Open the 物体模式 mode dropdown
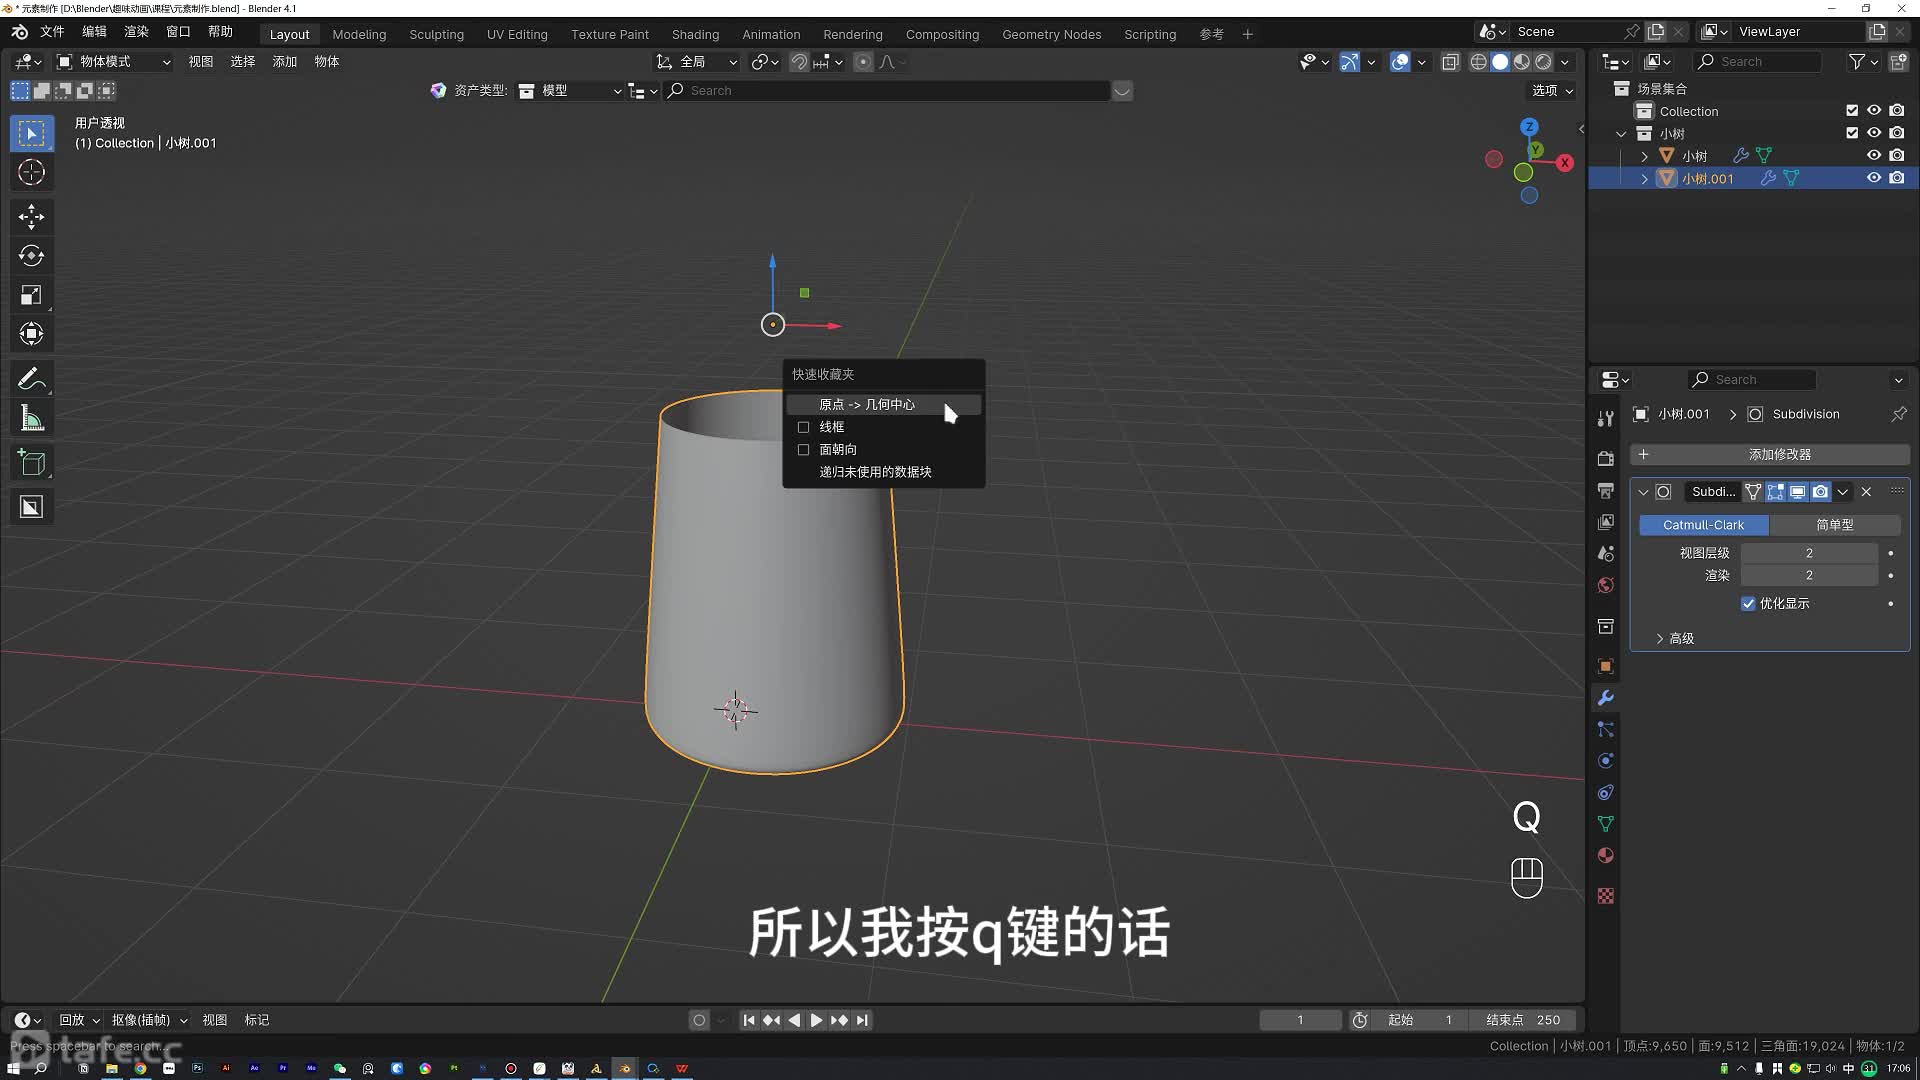This screenshot has height=1080, width=1920. pyautogui.click(x=113, y=62)
